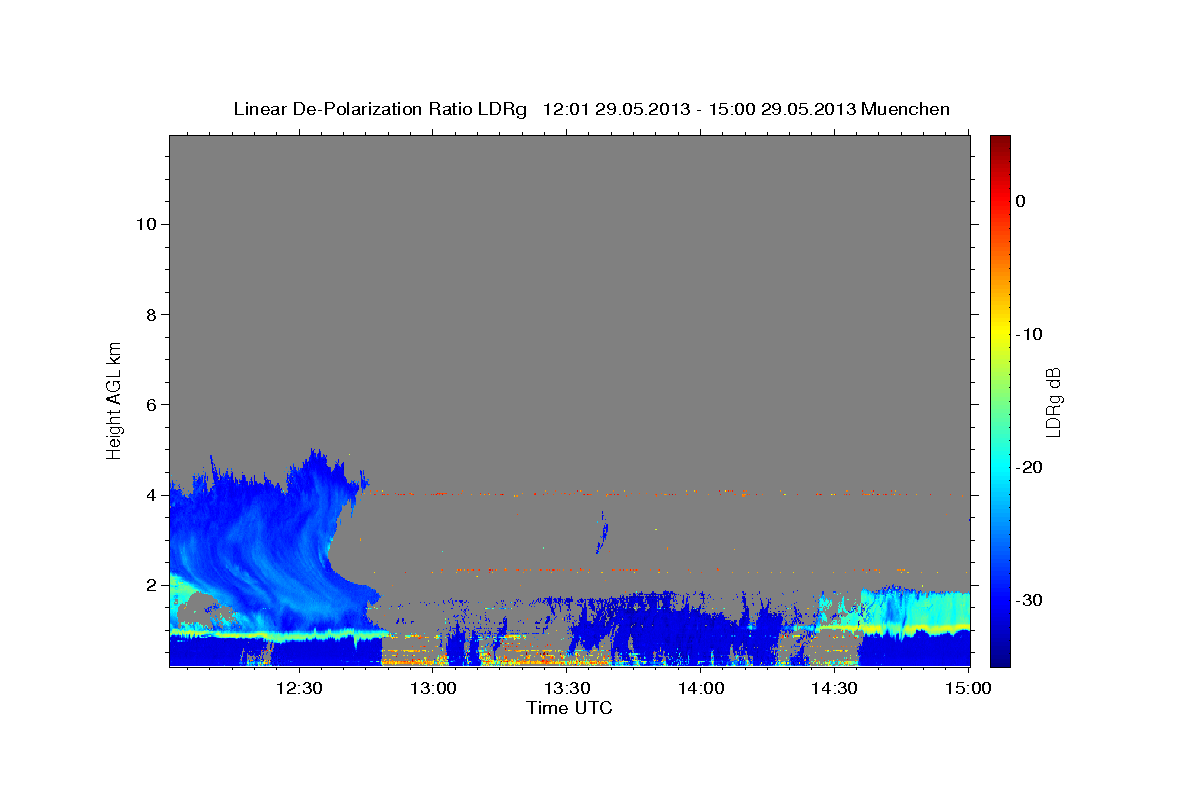This screenshot has height=800, width=1200.
Task: Click the "15:00" time tick label
Action: tap(968, 688)
